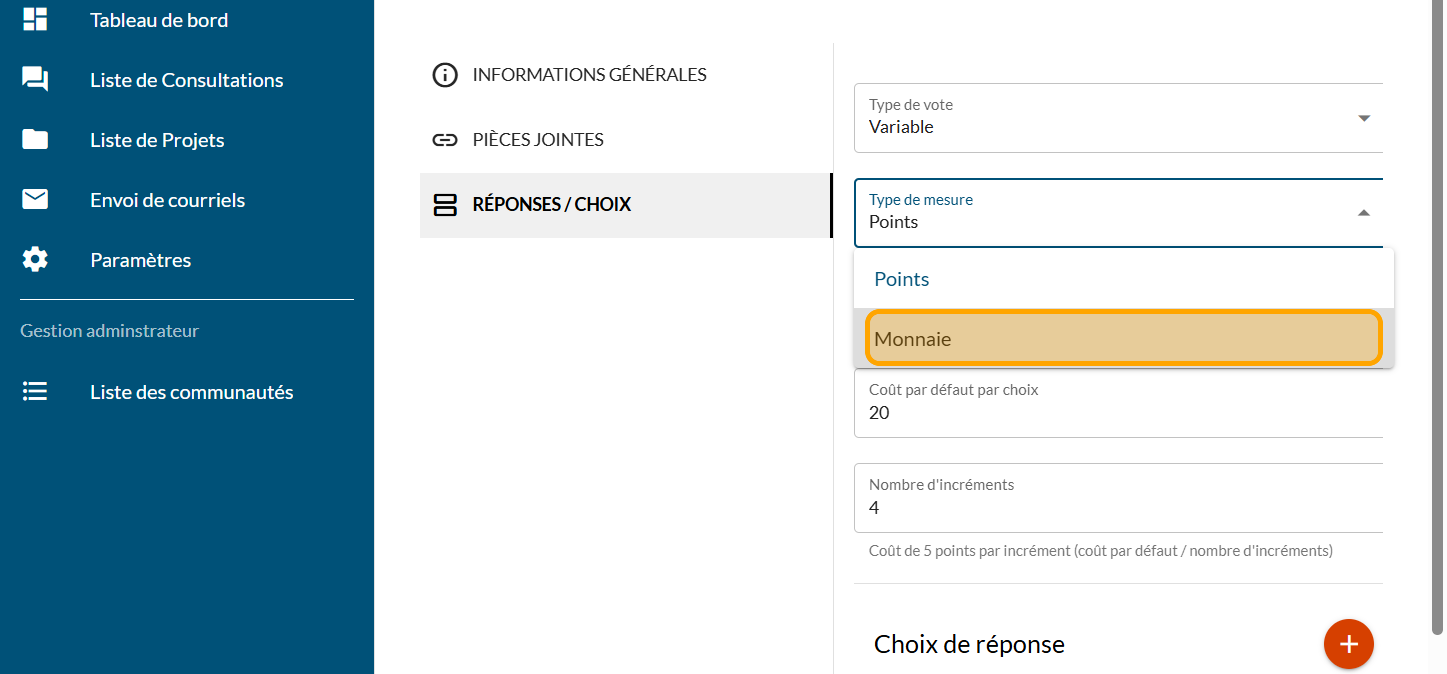Click the Informations générales info icon
This screenshot has width=1447, height=674.
pos(445,75)
